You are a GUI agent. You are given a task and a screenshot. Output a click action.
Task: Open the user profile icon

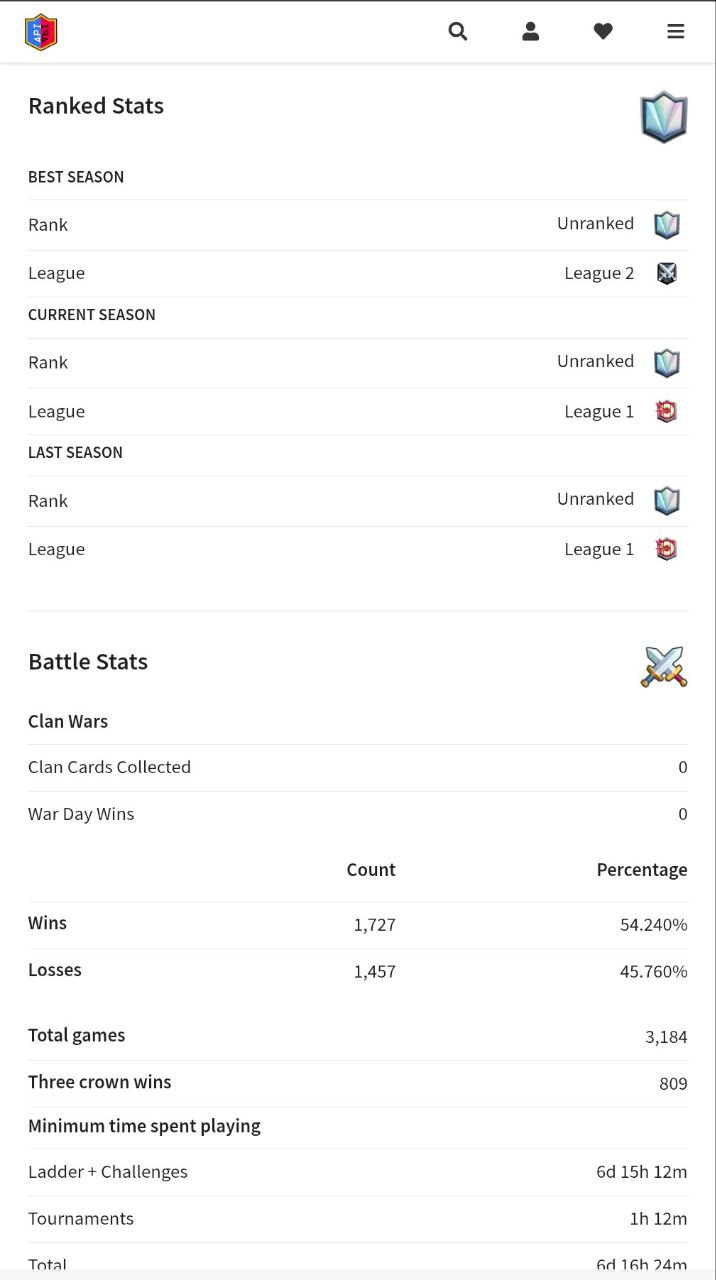[531, 32]
